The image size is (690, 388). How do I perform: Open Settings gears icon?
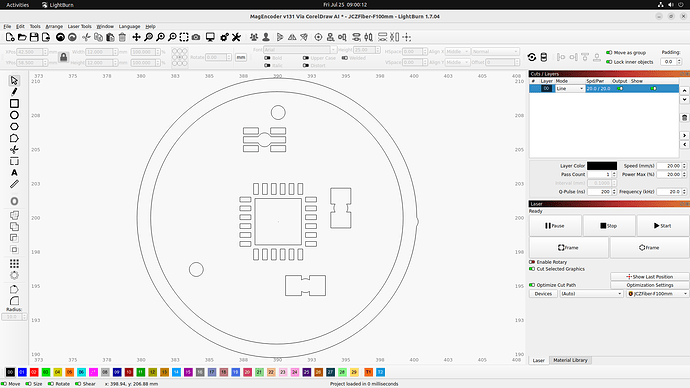tap(224, 37)
